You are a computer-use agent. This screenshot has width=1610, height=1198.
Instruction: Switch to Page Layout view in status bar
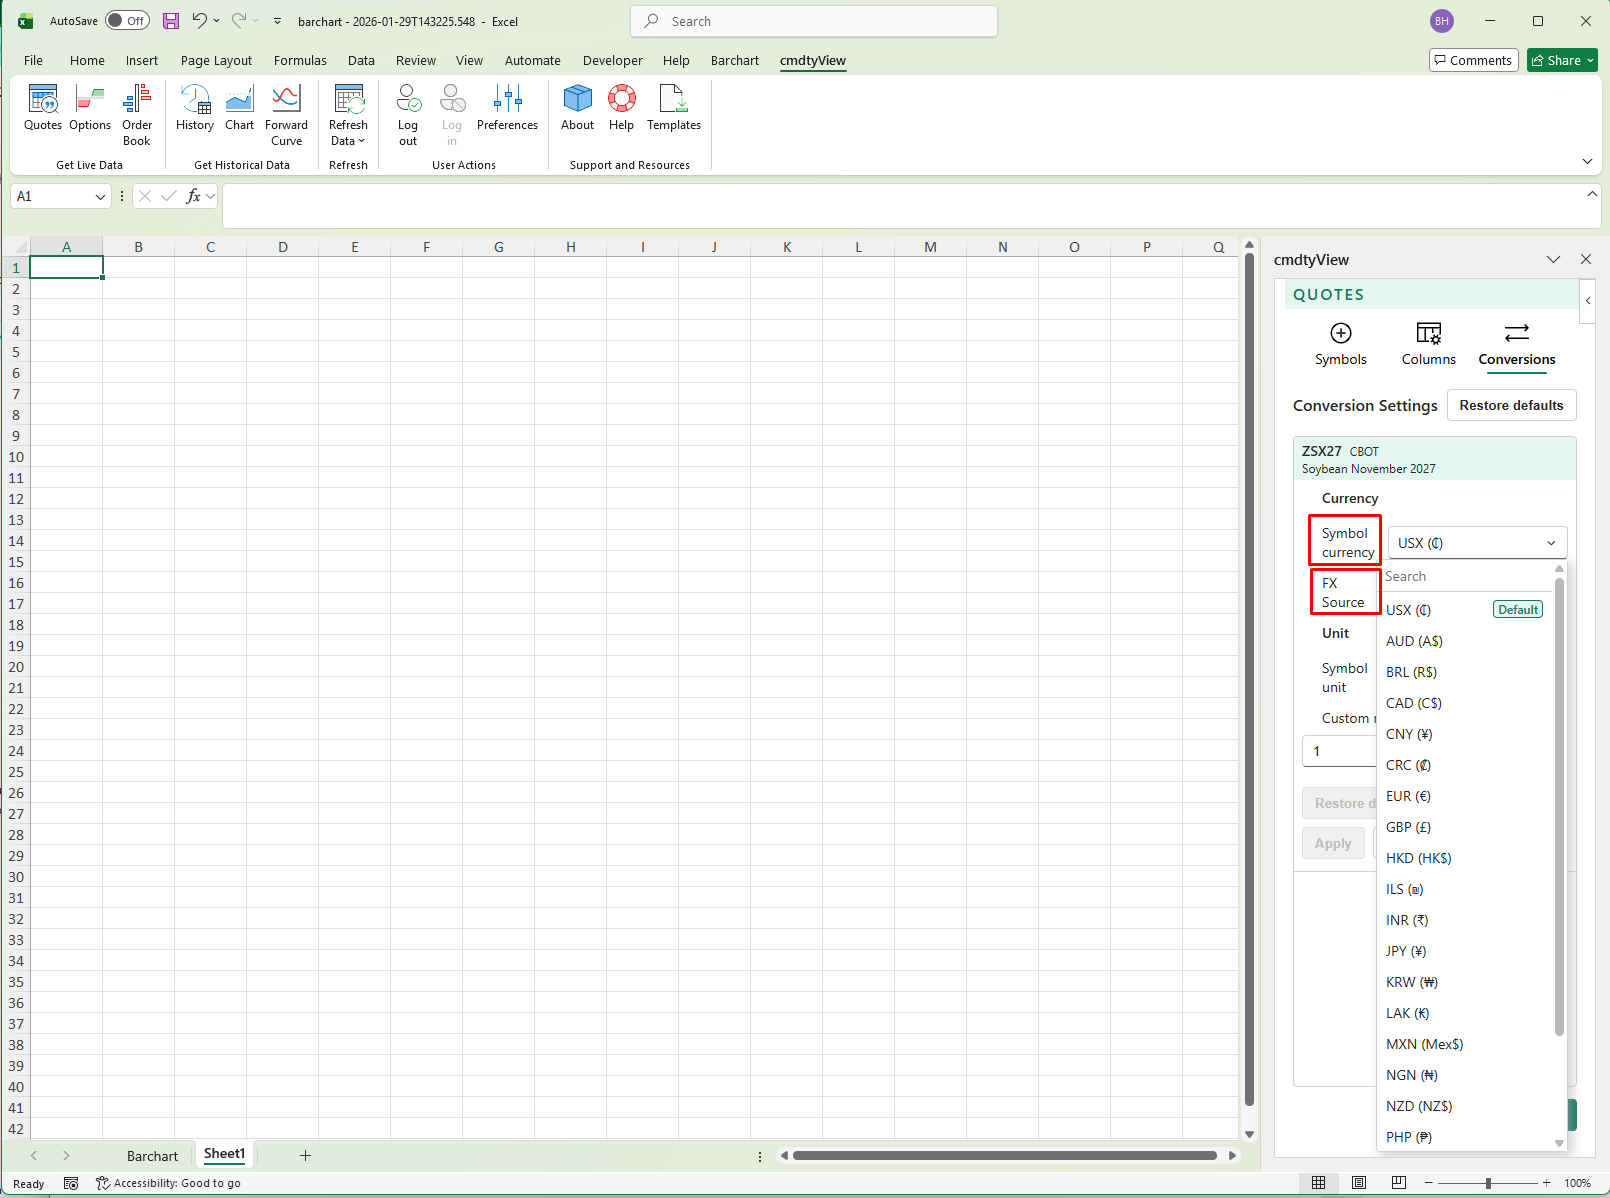pyautogui.click(x=1358, y=1183)
